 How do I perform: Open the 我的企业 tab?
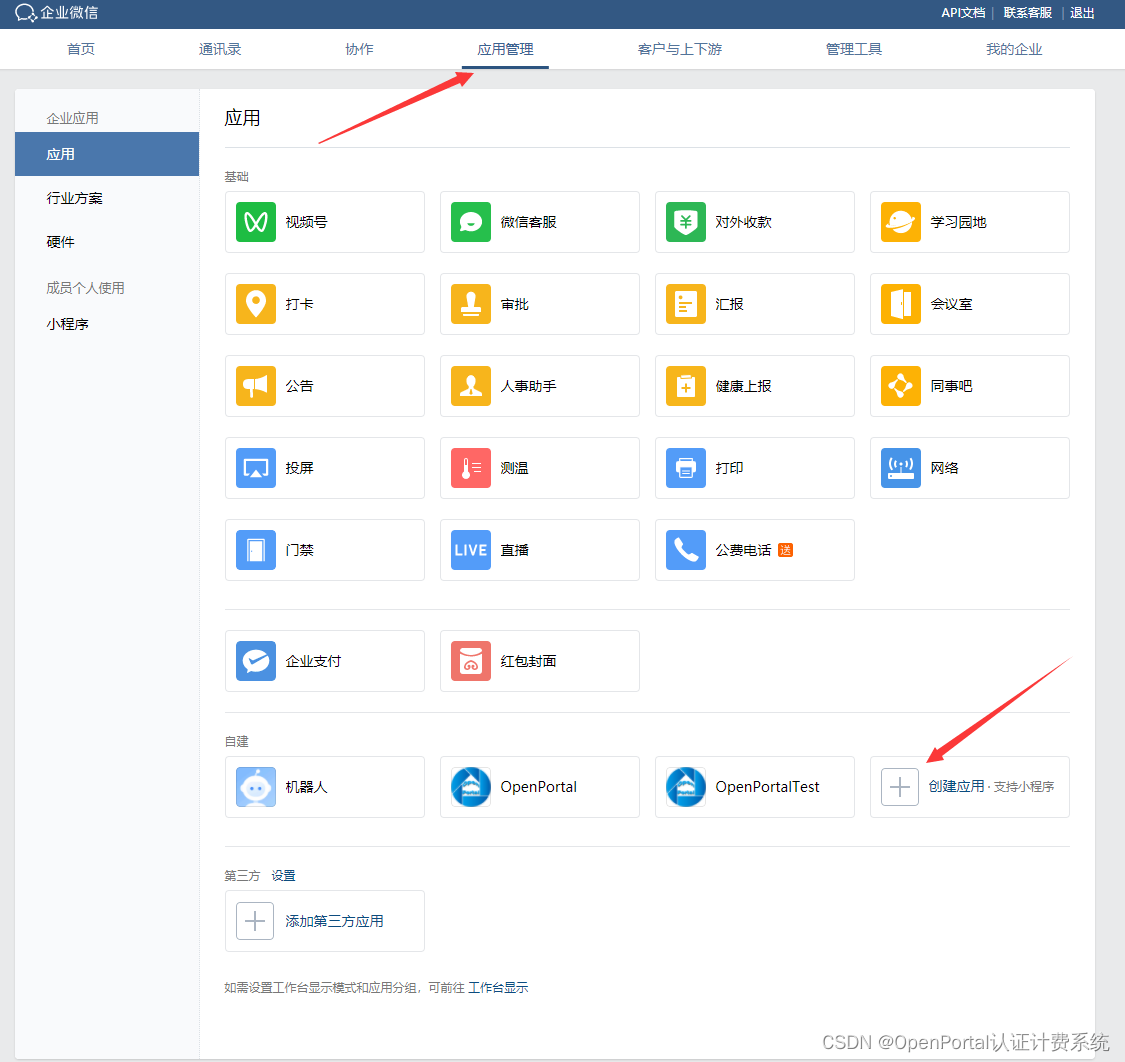[x=1014, y=49]
